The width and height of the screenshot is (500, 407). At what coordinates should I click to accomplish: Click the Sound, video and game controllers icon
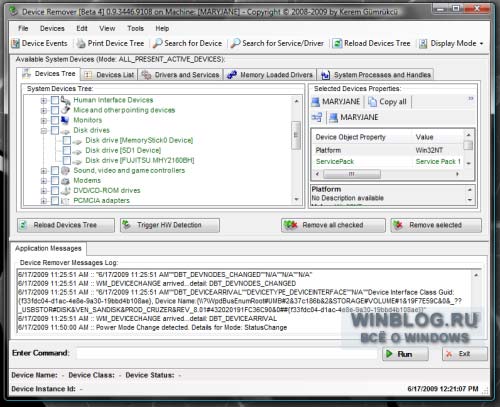click(x=65, y=171)
